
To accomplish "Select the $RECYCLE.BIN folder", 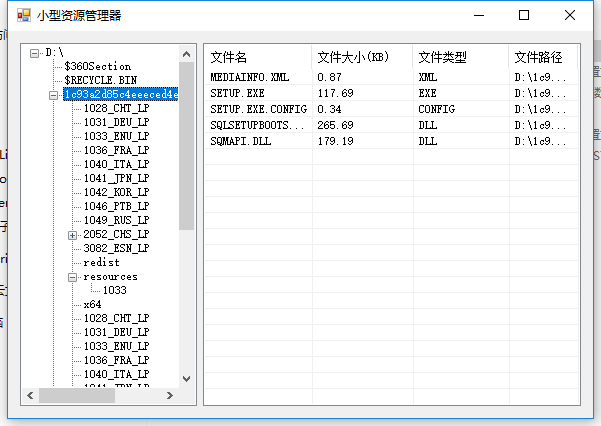I will coord(100,80).
